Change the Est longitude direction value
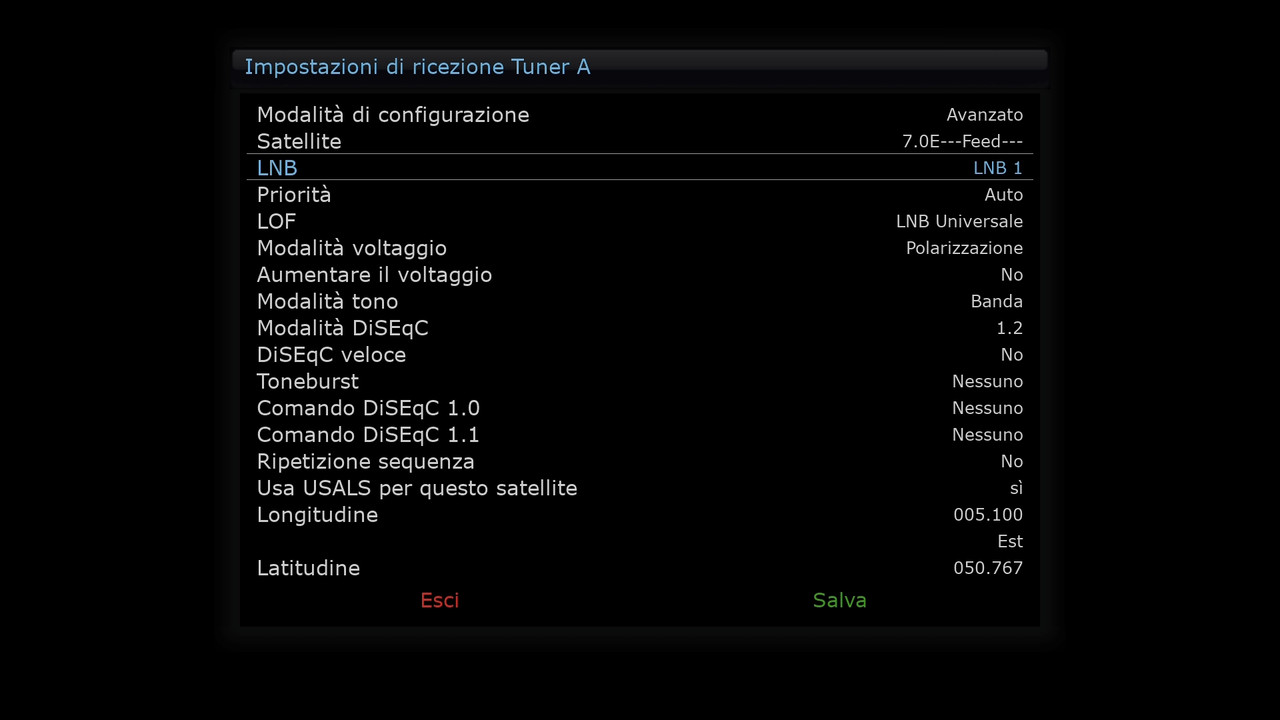The image size is (1280, 720). [x=1010, y=541]
